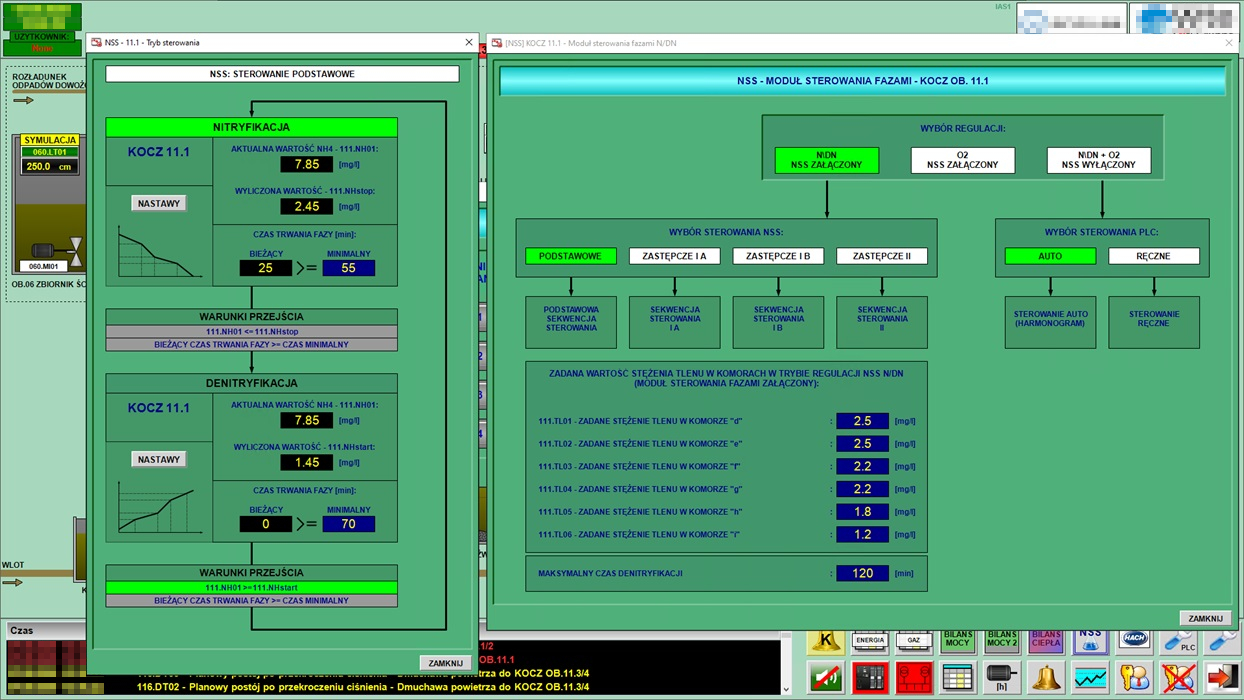Open PODSTAWOWA SEKWENCJA STEROWANIA box
Screen dimensions: 1244x700
tap(571, 322)
